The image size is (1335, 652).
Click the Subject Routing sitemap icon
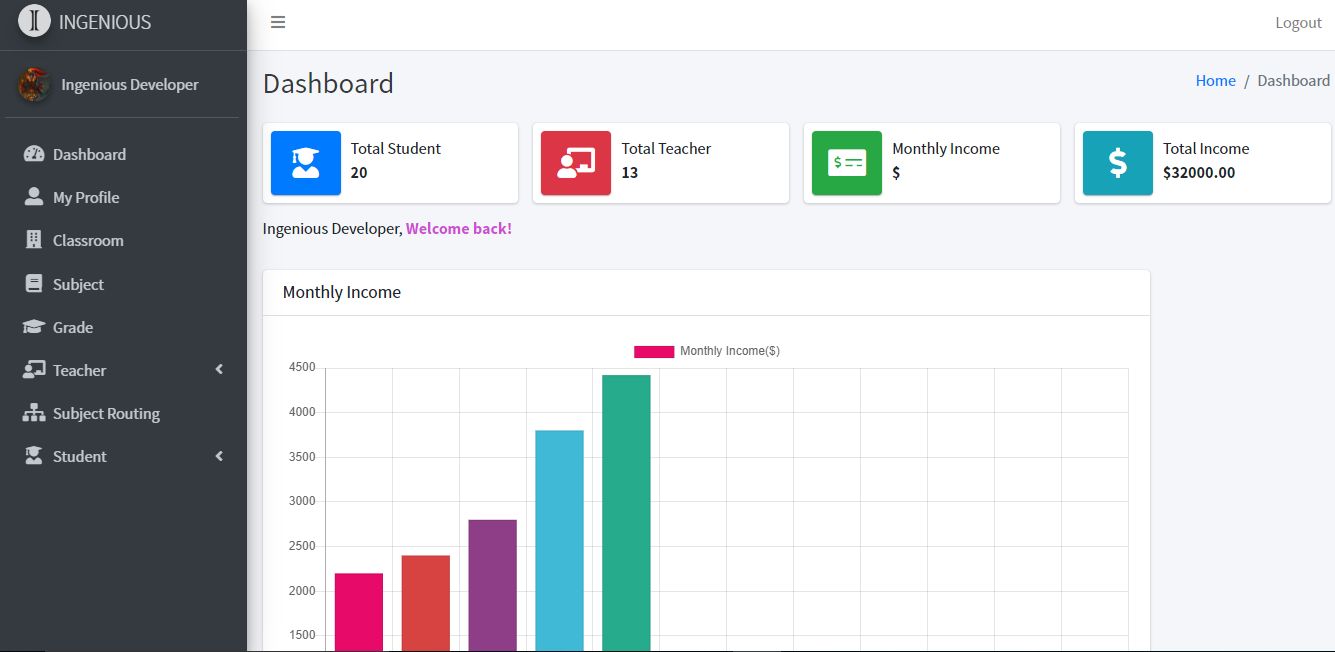[34, 413]
